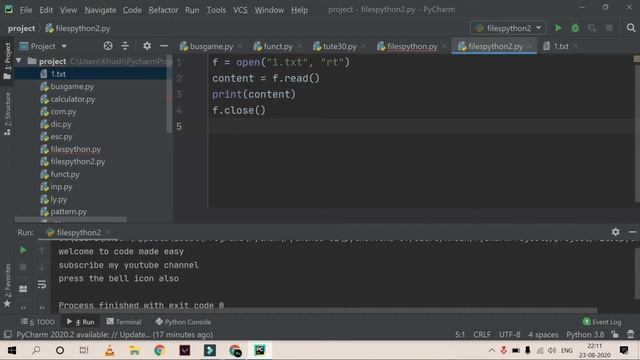Click the restore layout icon in Run panel
640x360 pixels.
coord(23,289)
